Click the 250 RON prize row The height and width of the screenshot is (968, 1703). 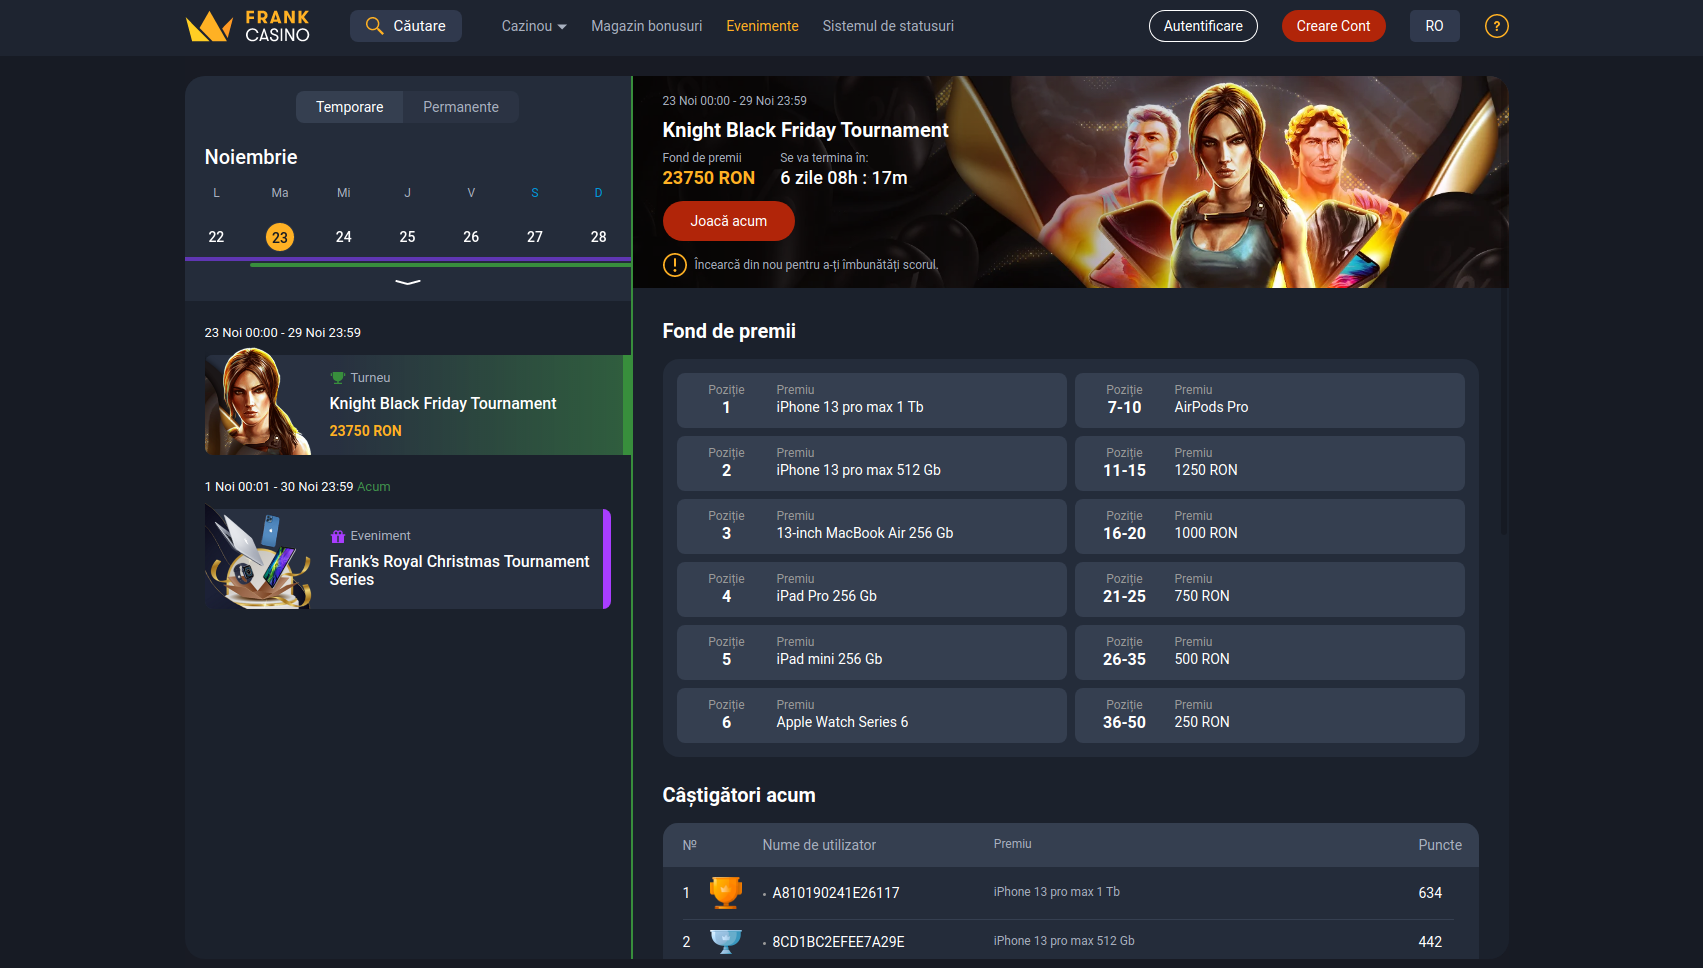tap(1270, 715)
